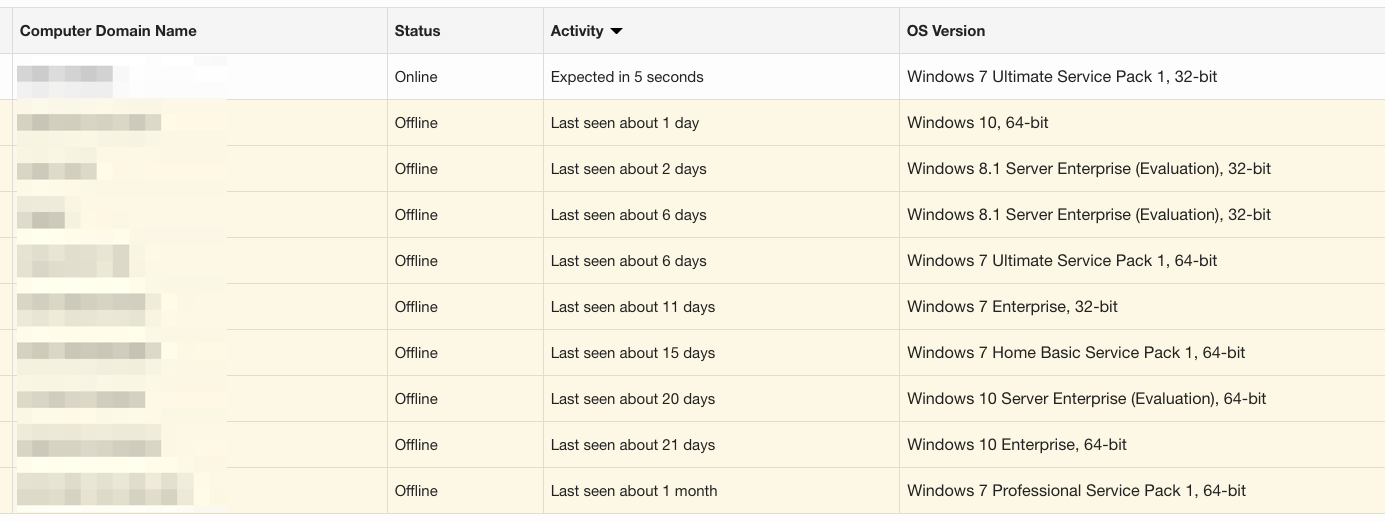1385x522 pixels.
Task: Click Windows 7 Home Basic Service Pack 1
Action: coord(1076,353)
